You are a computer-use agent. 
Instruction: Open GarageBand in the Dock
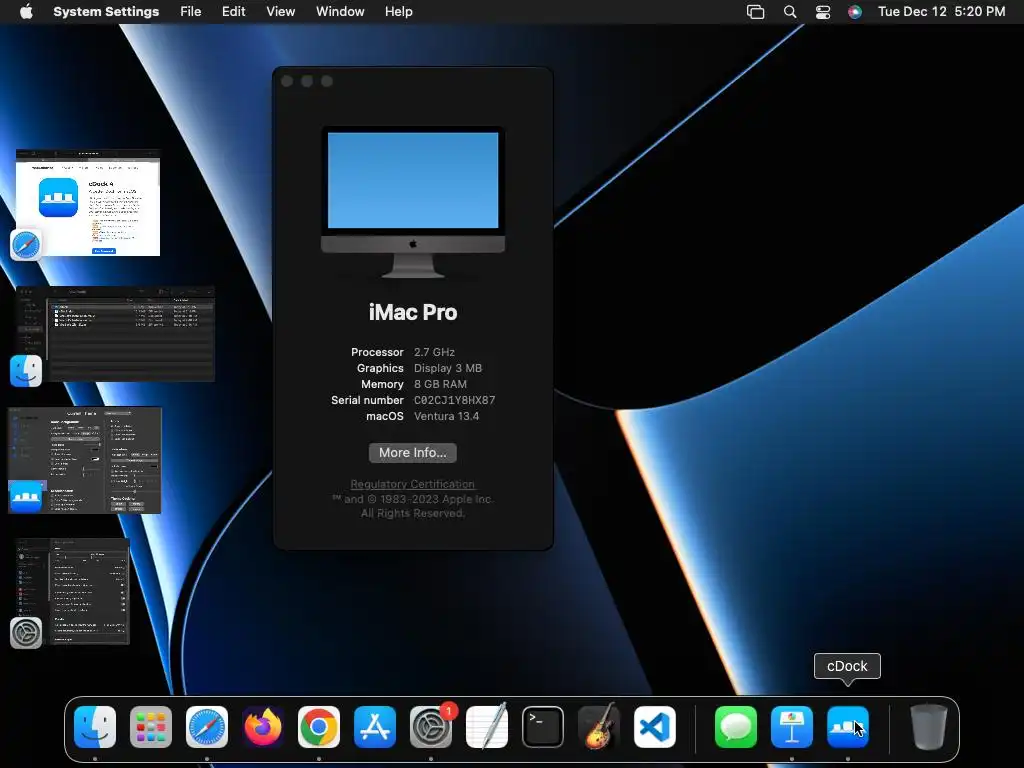pos(599,727)
